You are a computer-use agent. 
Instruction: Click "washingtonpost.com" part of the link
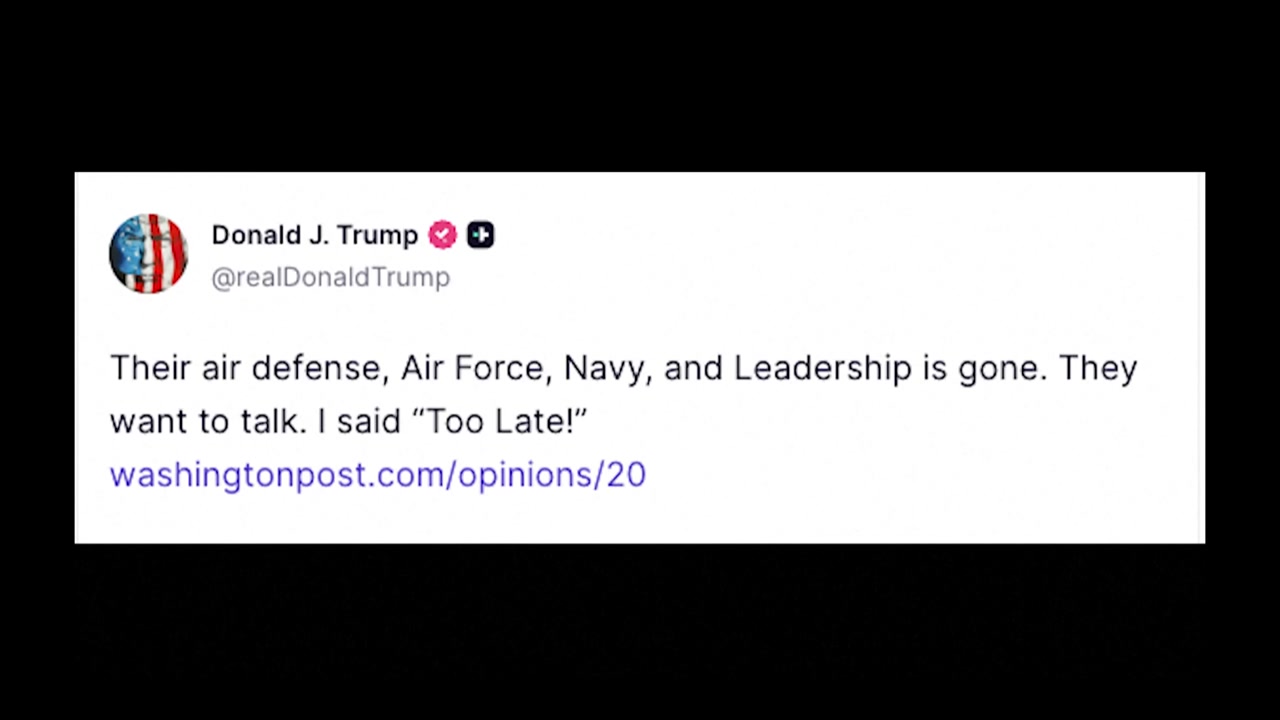point(279,474)
